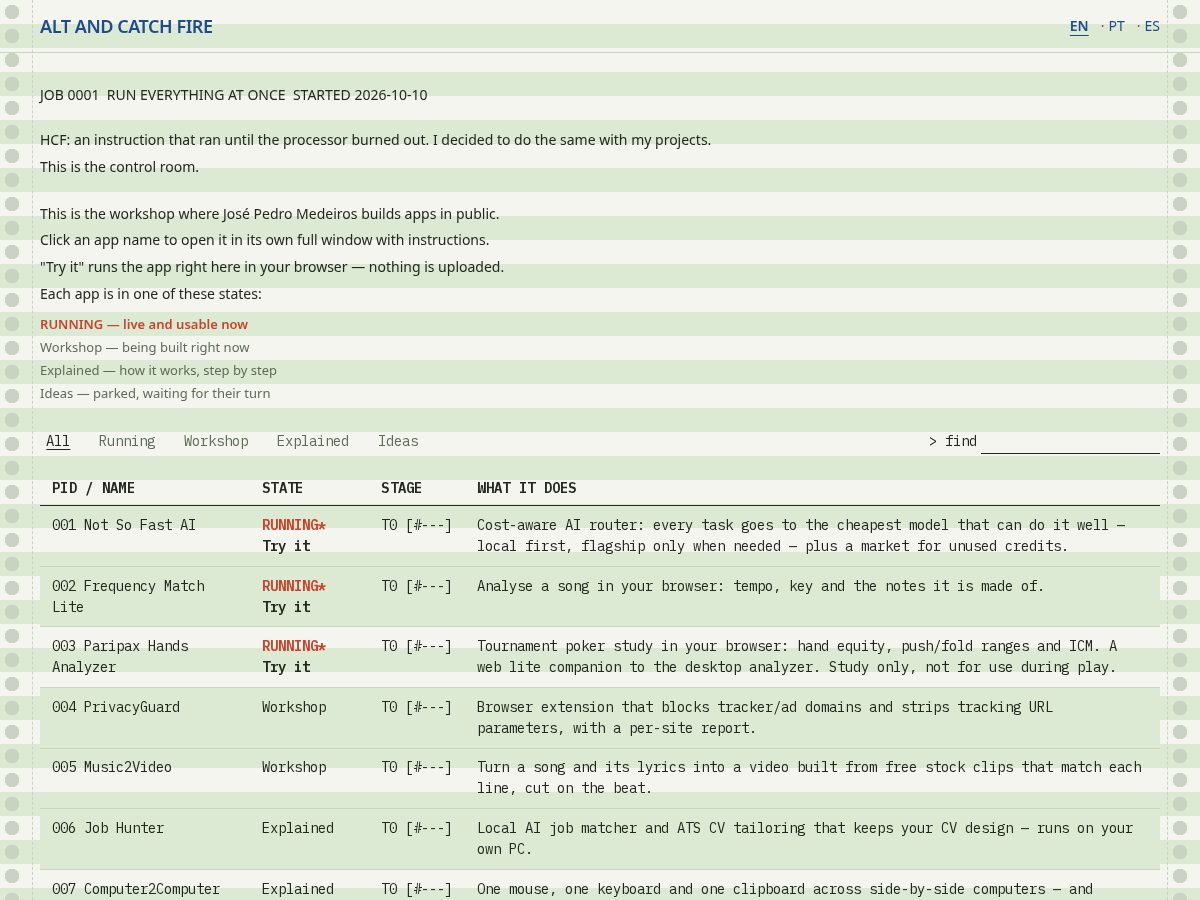Focus the find search field

point(1070,441)
